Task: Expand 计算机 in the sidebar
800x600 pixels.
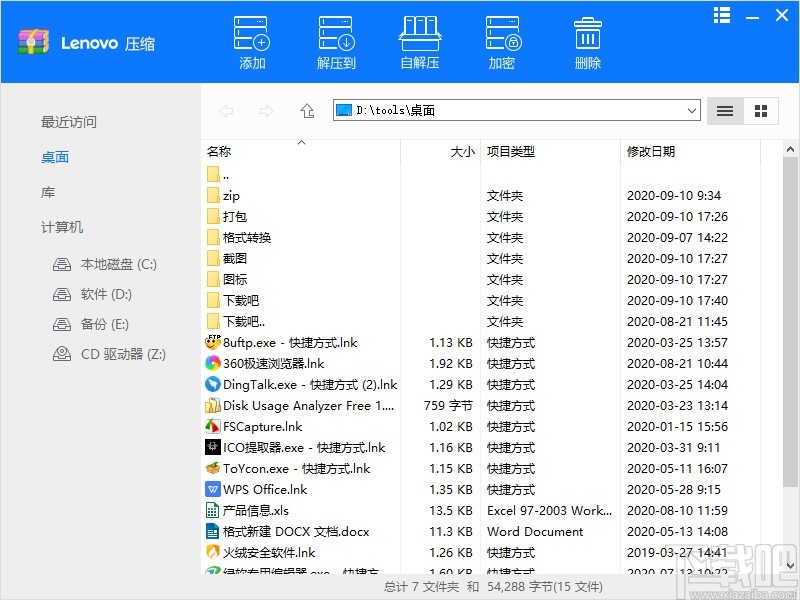Action: point(61,227)
